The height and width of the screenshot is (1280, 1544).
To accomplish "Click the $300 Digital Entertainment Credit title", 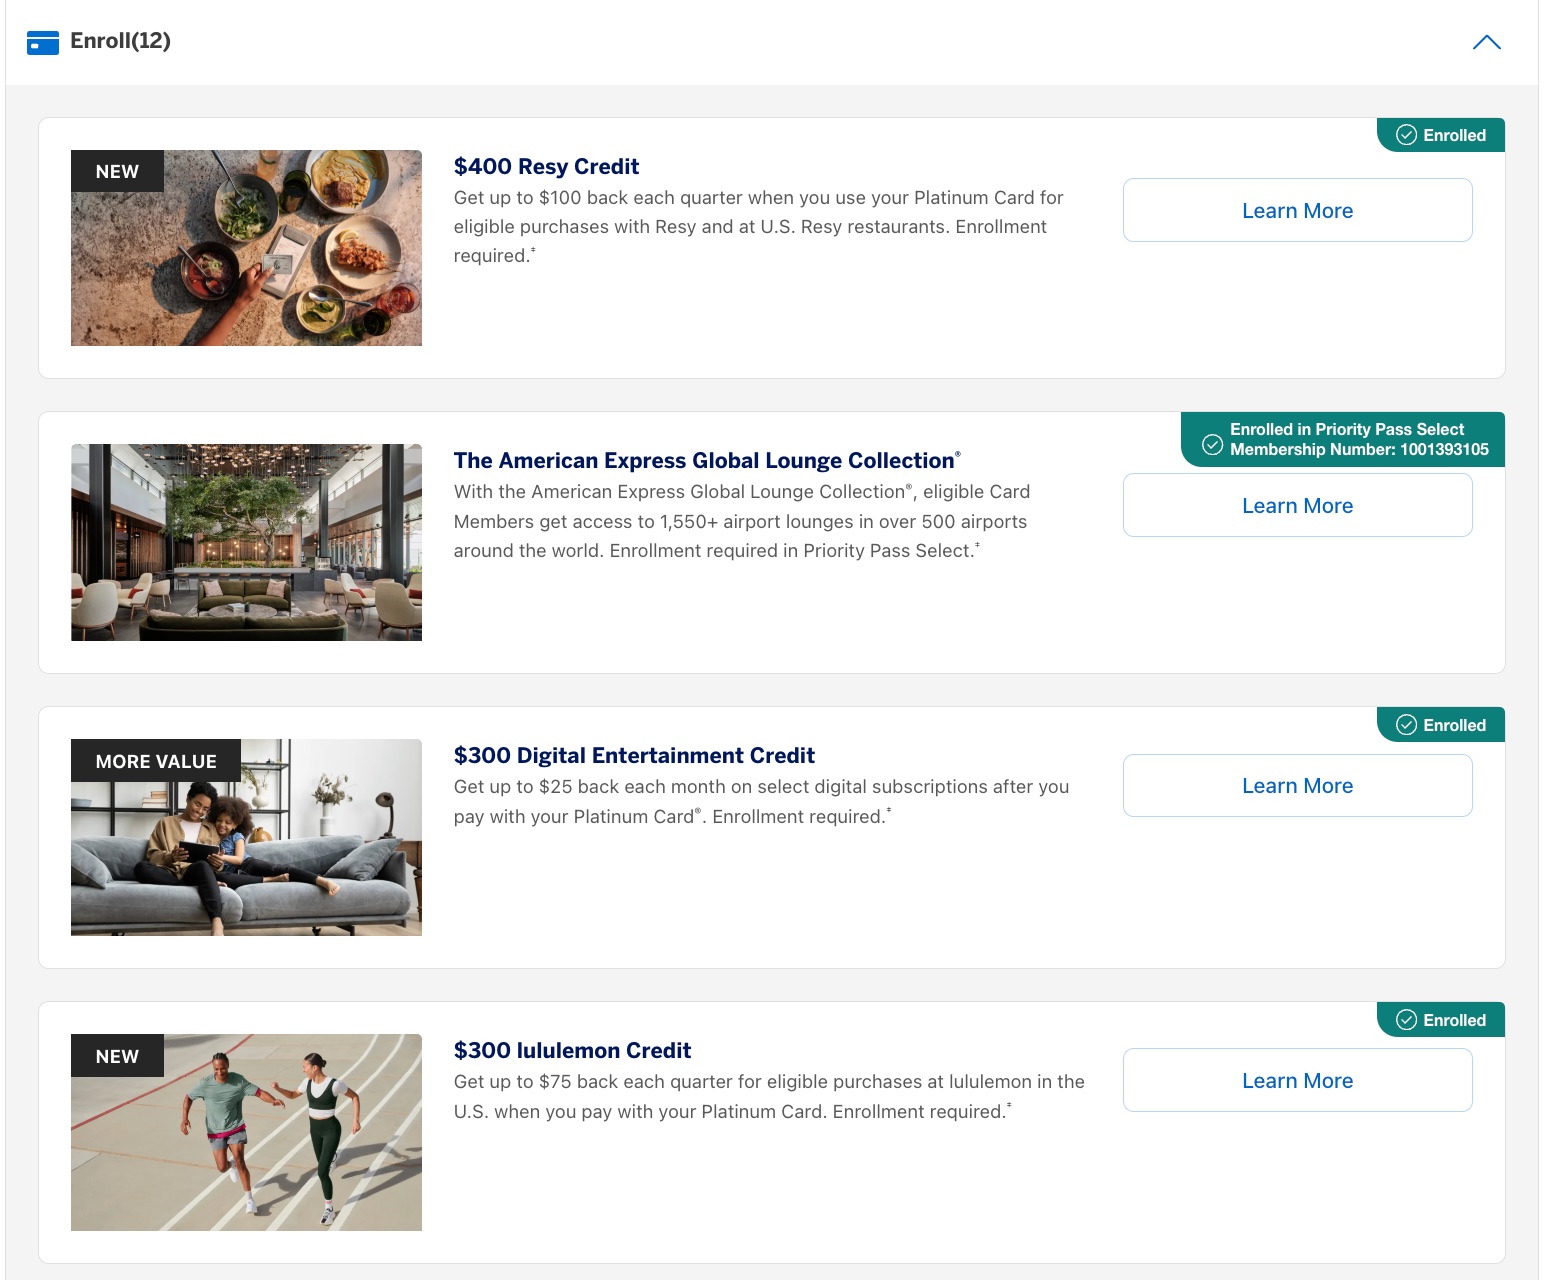I will tap(634, 755).
